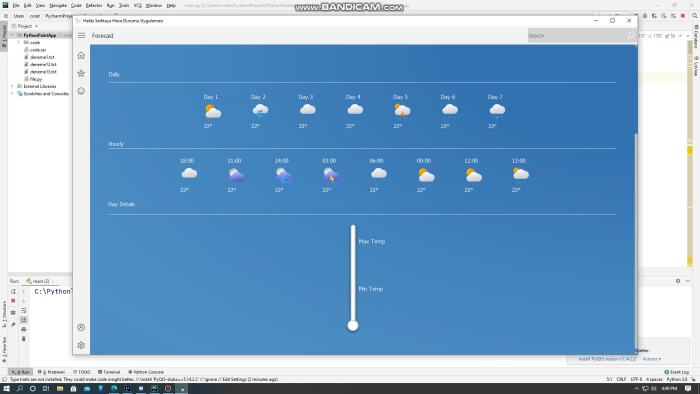
Task: Click the search magnifier in weather app
Action: (631, 35)
